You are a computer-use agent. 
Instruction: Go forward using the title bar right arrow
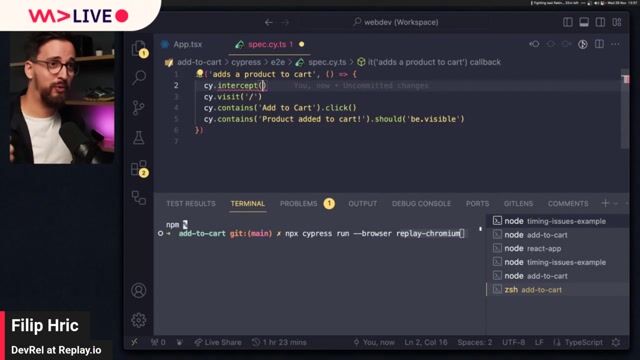(x=285, y=22)
